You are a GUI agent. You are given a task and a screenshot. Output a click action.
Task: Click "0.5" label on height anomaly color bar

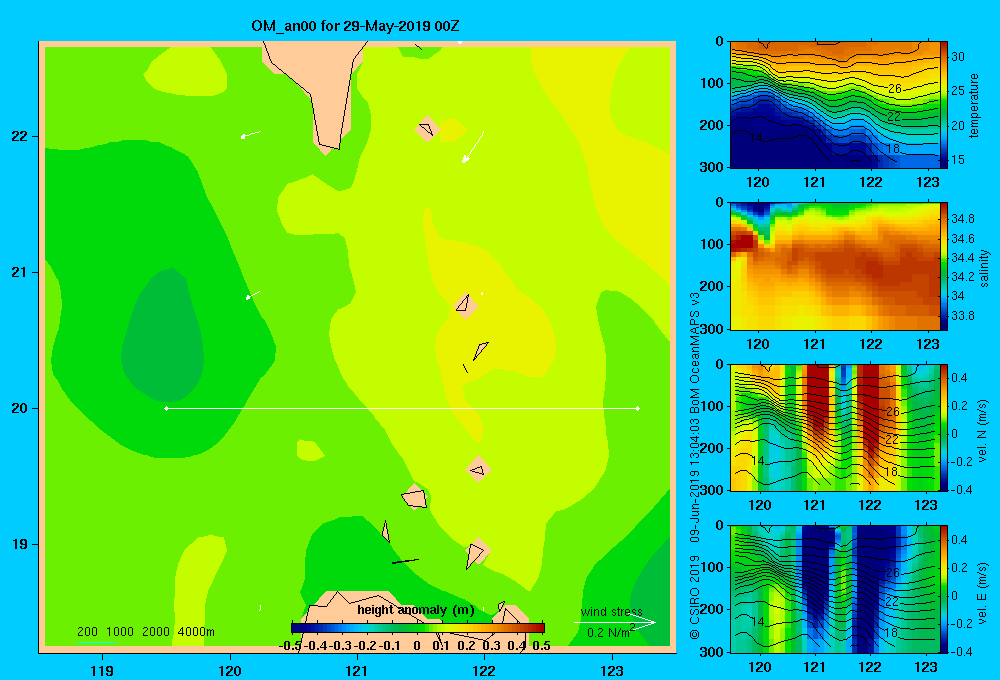pos(541,646)
